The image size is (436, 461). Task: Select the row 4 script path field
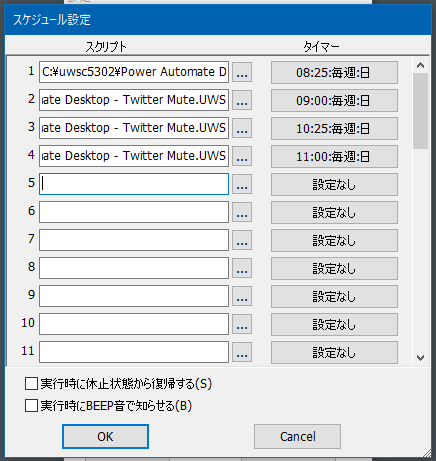(134, 156)
